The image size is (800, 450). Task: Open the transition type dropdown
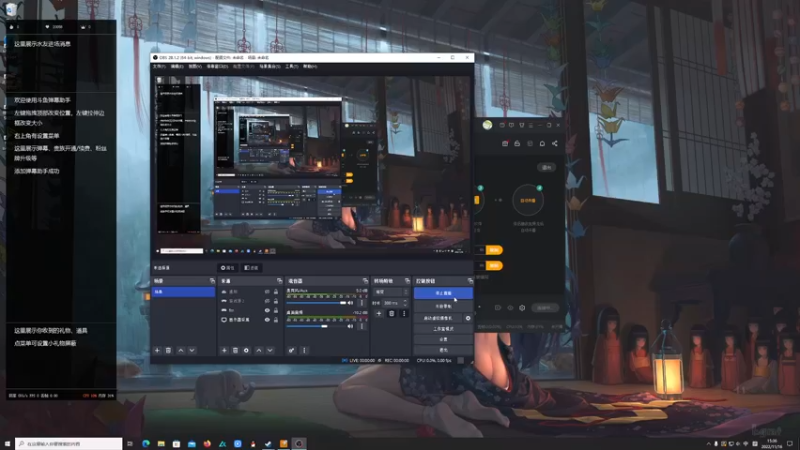tap(391, 292)
